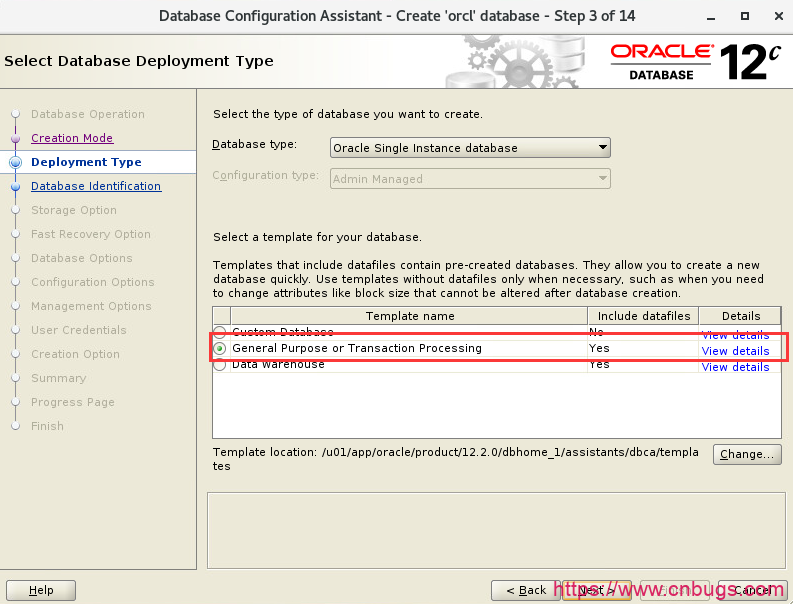793x604 pixels.
Task: View details for General Purpose template
Action: [735, 351]
